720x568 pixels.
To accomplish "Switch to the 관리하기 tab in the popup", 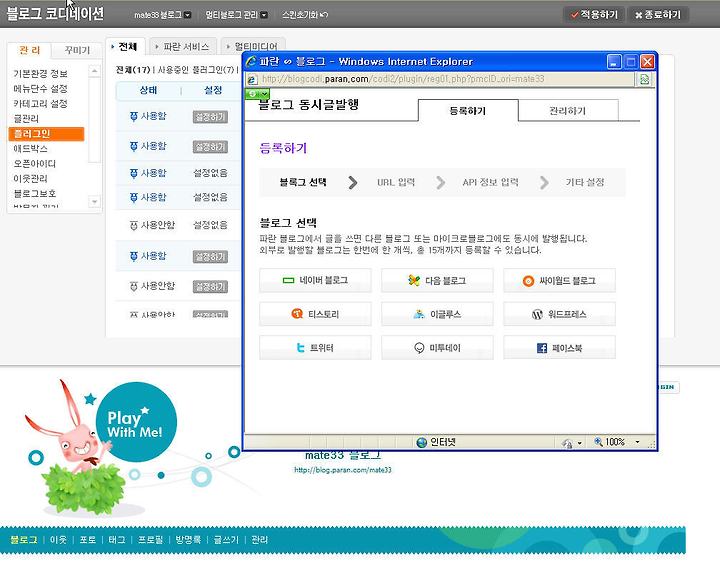I will tap(568, 111).
